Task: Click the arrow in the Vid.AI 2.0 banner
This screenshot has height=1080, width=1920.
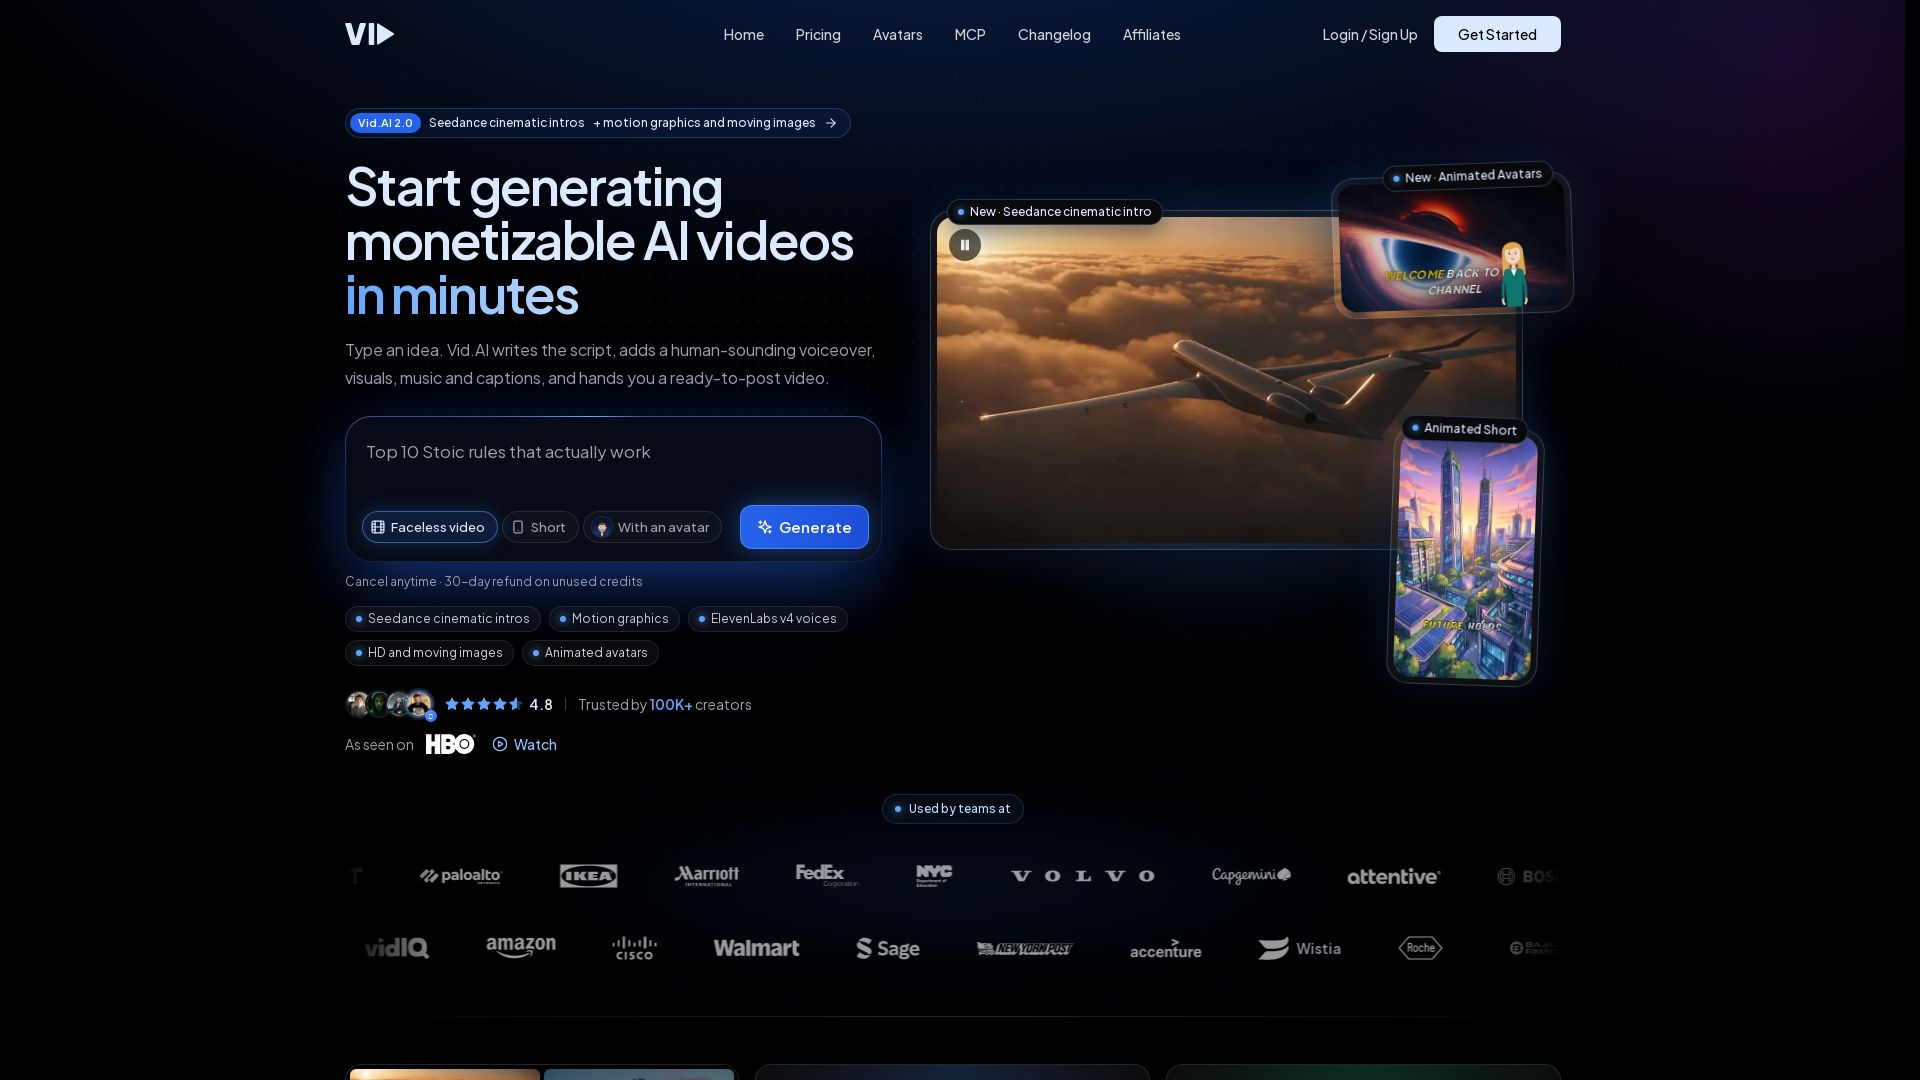Action: coord(831,123)
